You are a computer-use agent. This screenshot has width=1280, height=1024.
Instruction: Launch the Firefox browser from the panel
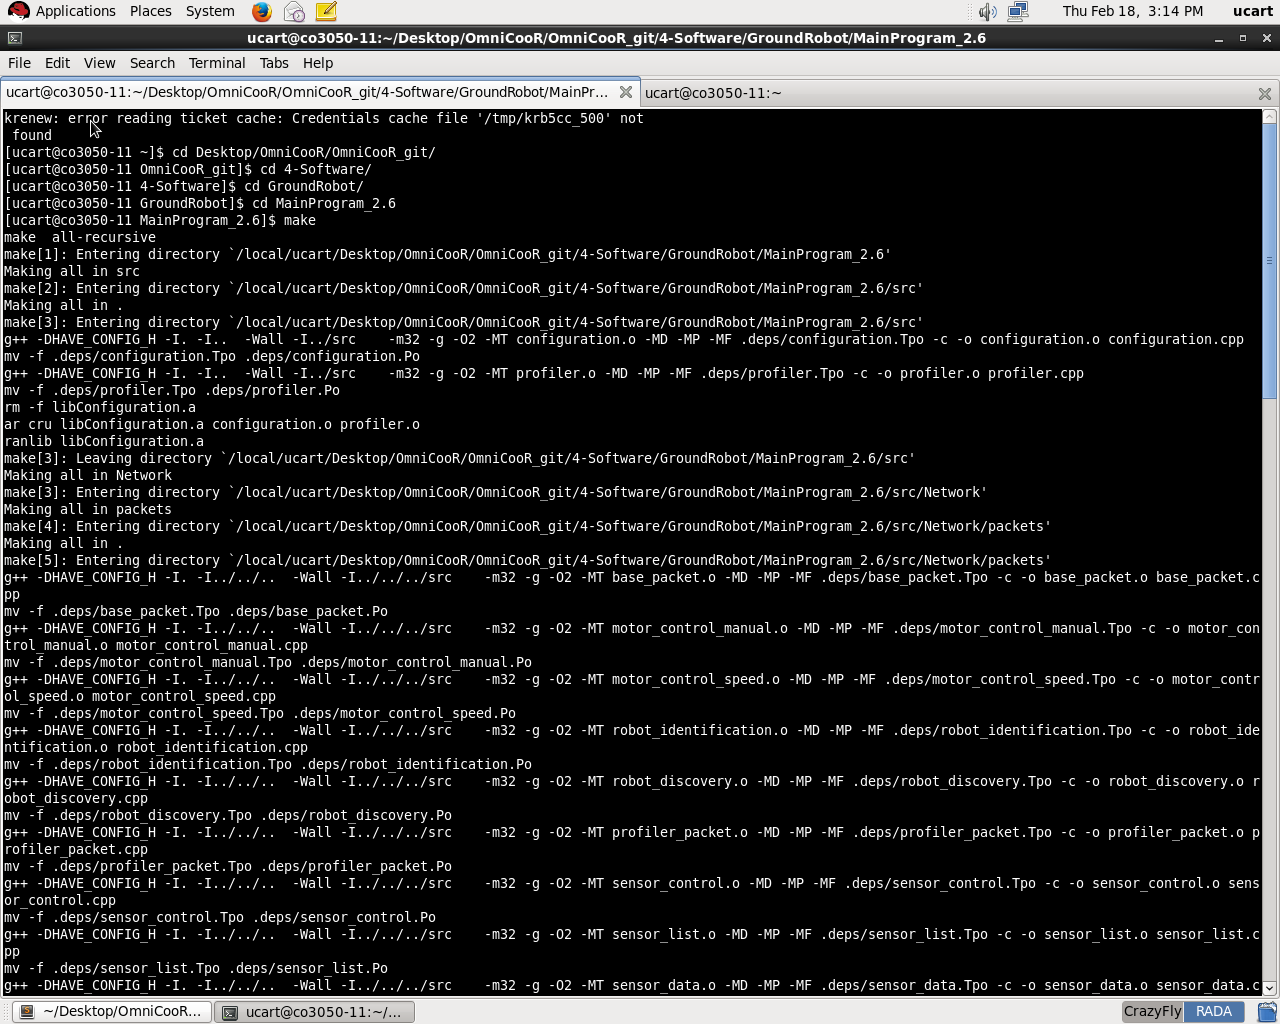pyautogui.click(x=261, y=12)
